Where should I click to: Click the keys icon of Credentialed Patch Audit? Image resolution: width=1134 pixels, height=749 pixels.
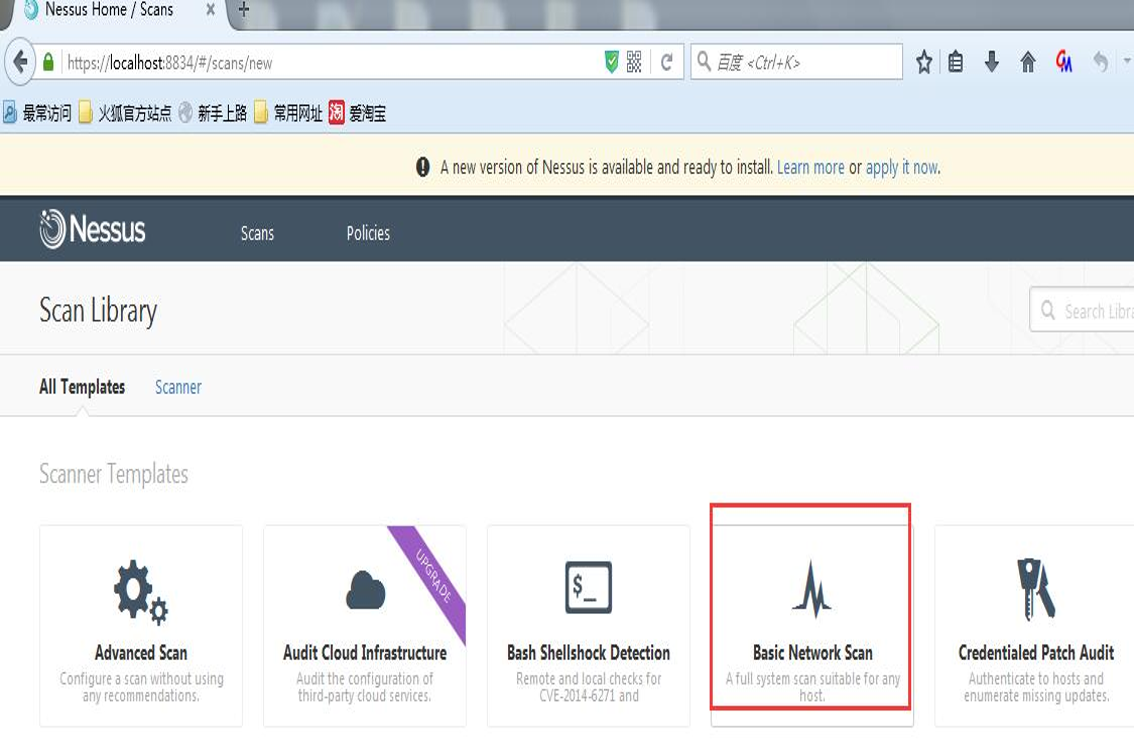tap(1036, 589)
